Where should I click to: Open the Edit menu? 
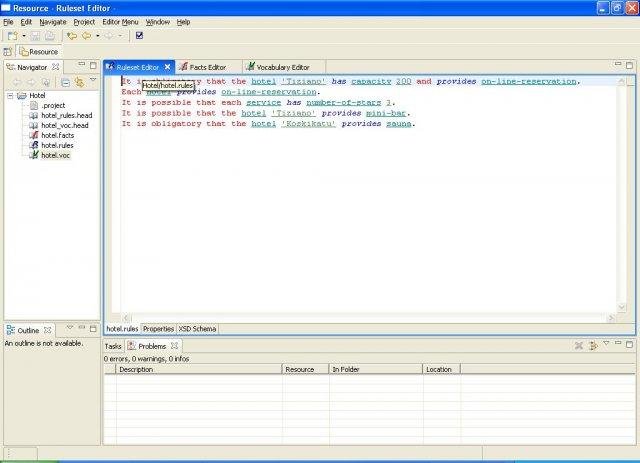[26, 22]
